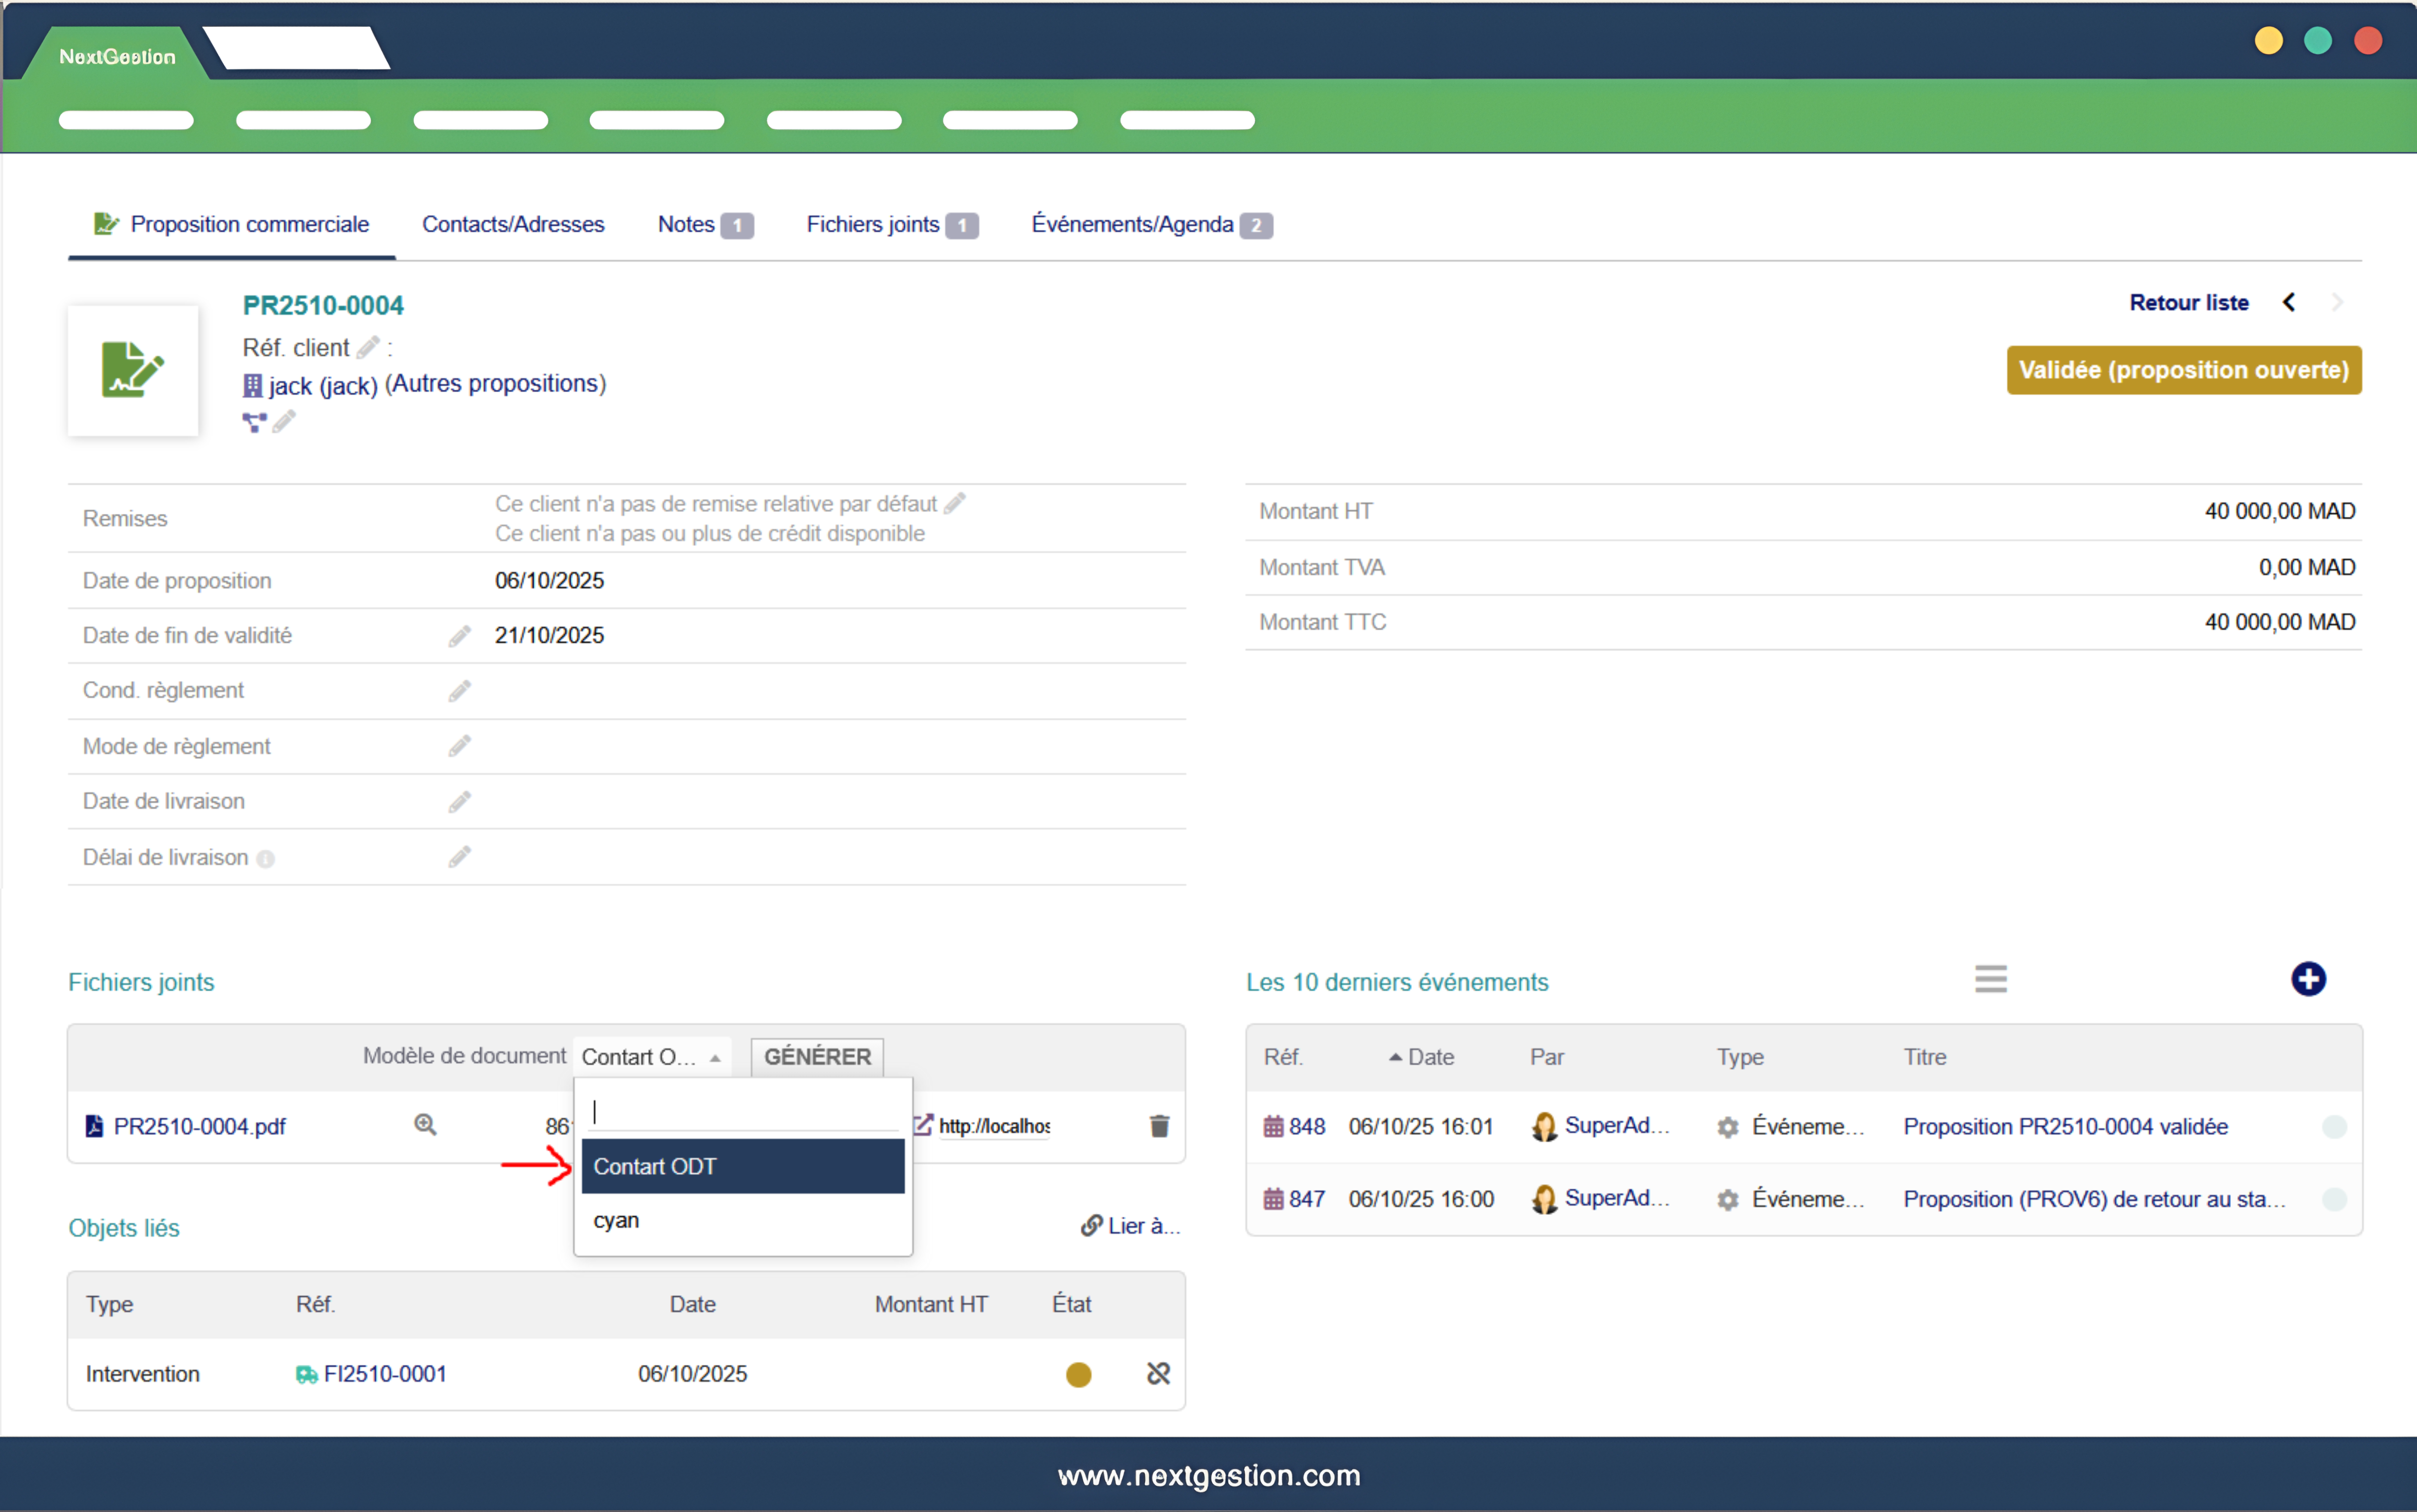The image size is (2417, 1512).
Task: Delete PR2510-0004.pdf with the trash icon
Action: tap(1159, 1126)
